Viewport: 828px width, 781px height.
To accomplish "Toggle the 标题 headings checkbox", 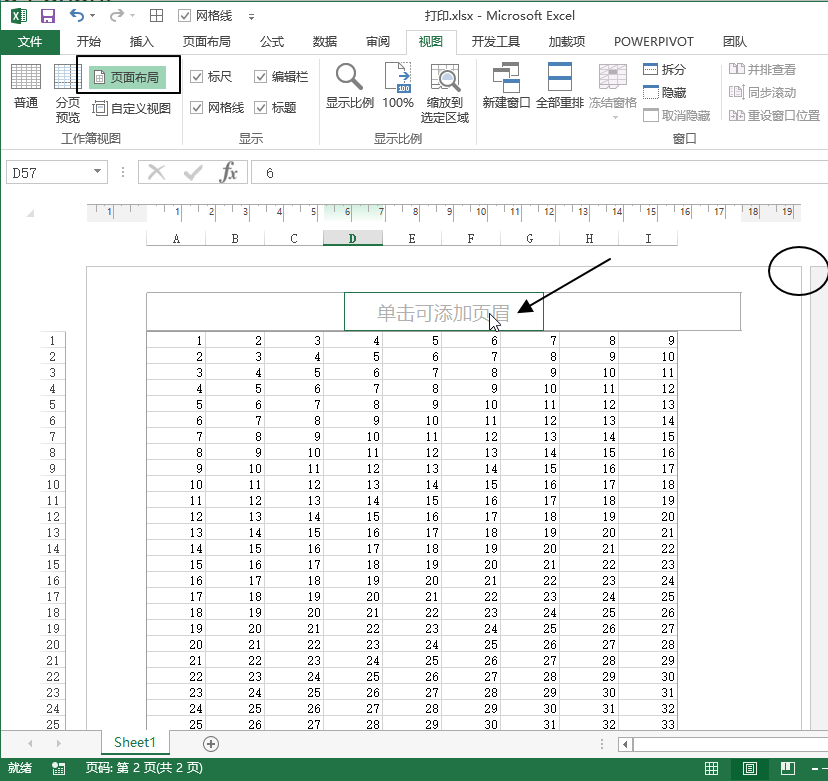I will point(261,108).
